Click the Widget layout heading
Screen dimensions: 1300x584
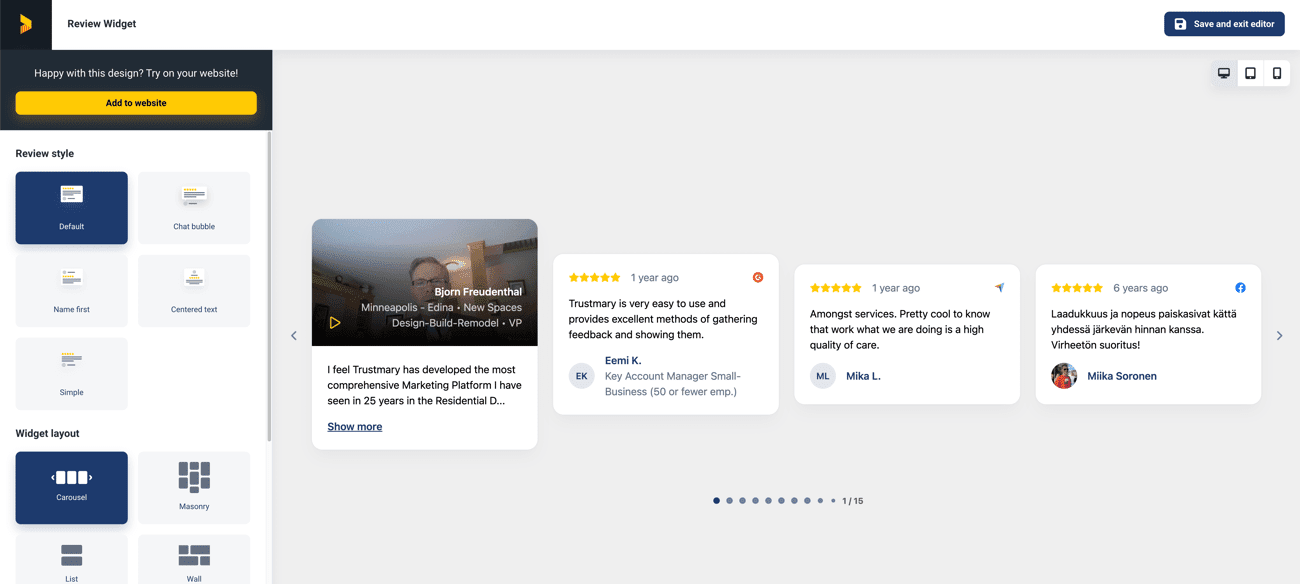point(47,434)
